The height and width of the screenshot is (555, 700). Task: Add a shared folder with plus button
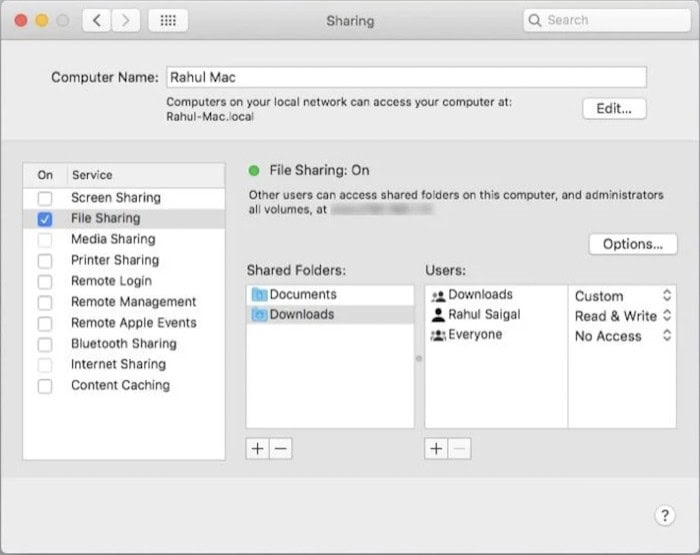[258, 448]
